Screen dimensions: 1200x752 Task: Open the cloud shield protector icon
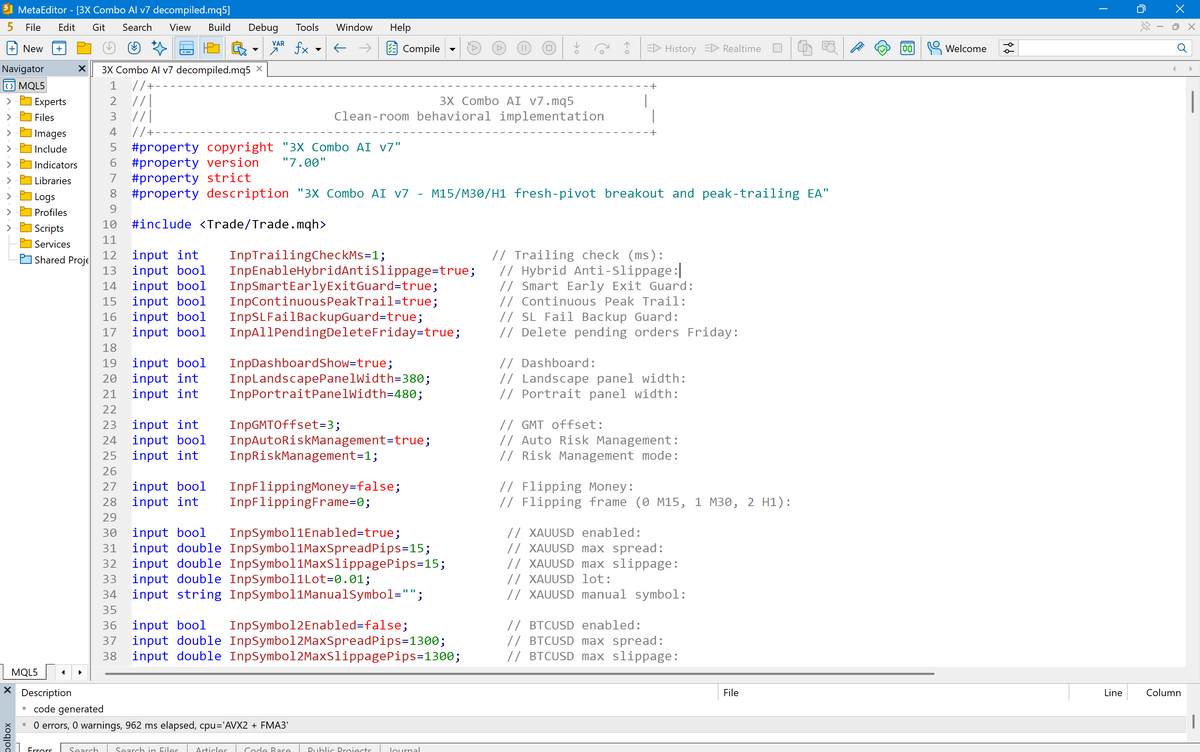pos(882,48)
